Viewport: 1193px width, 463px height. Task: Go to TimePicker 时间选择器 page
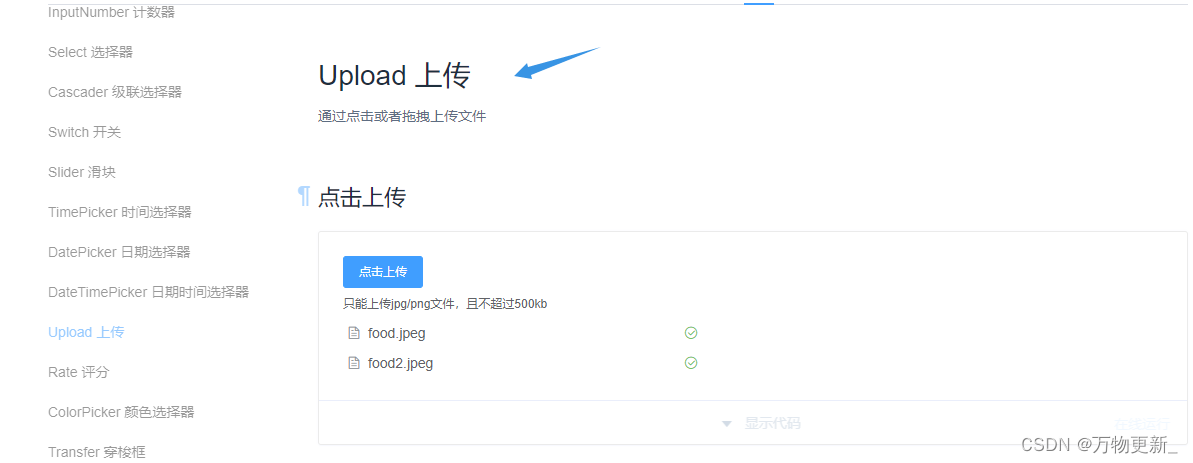point(119,212)
